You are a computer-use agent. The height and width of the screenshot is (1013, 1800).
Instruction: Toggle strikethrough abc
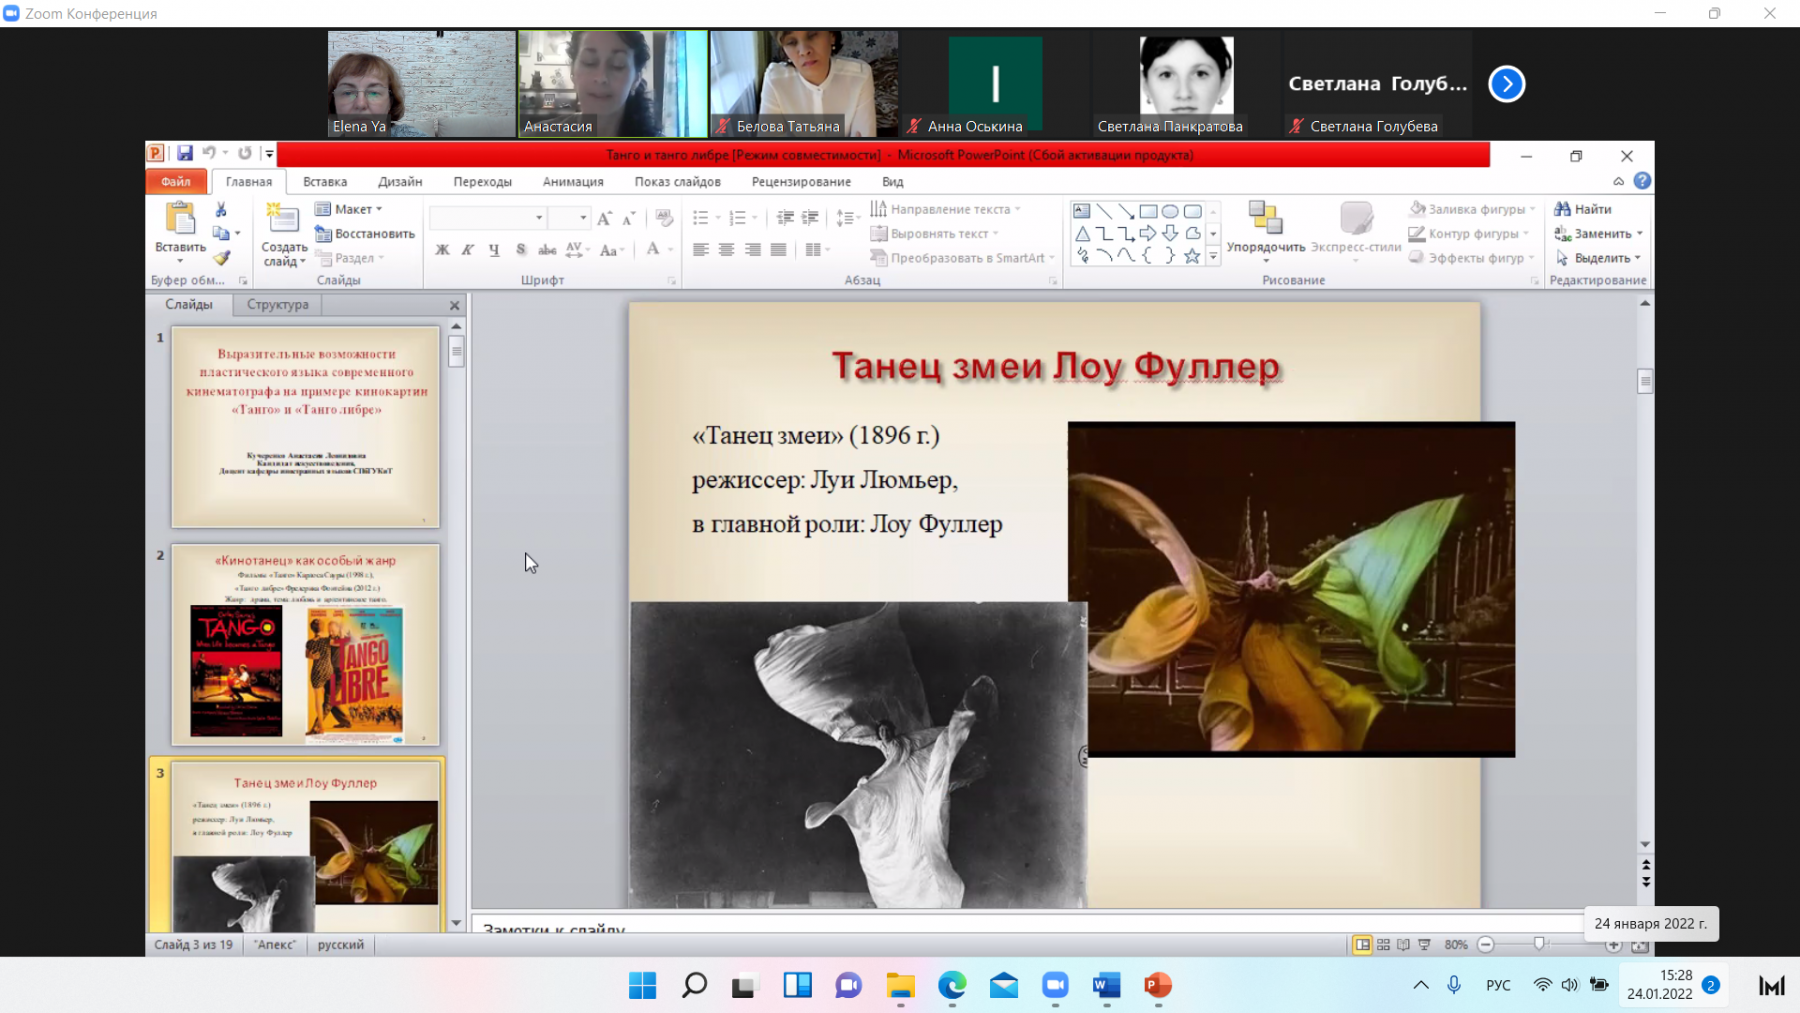(547, 250)
